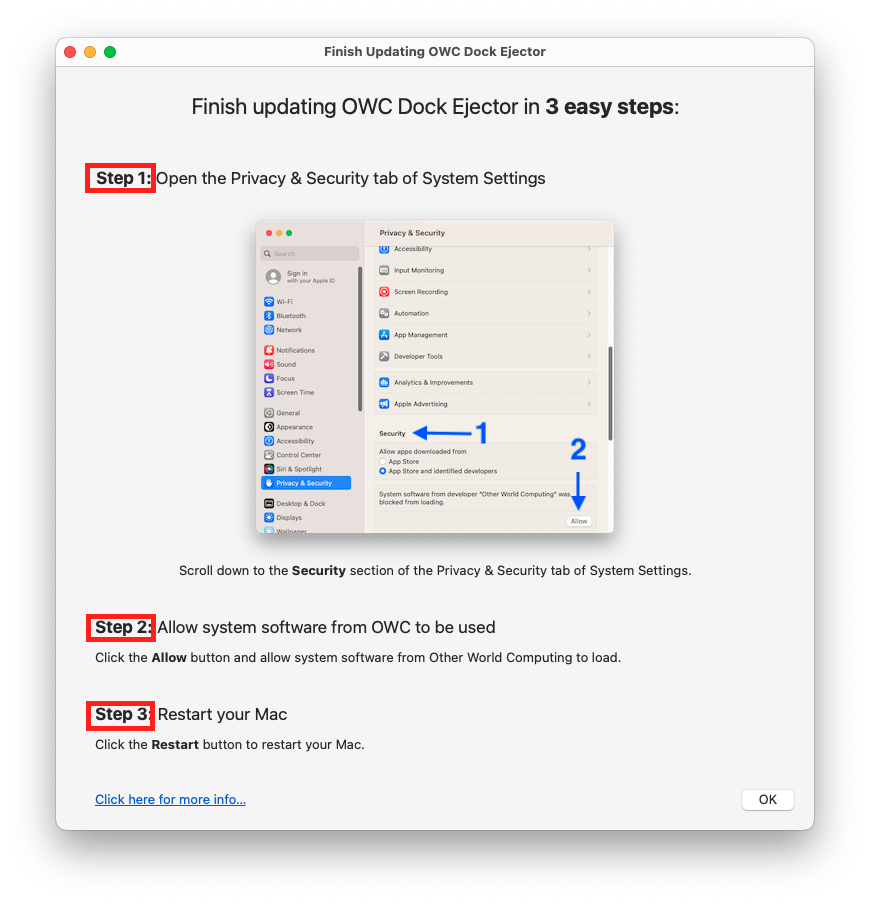Click the Bluetooth icon in the sidebar image
Screen dimensions: 870x904
click(269, 315)
